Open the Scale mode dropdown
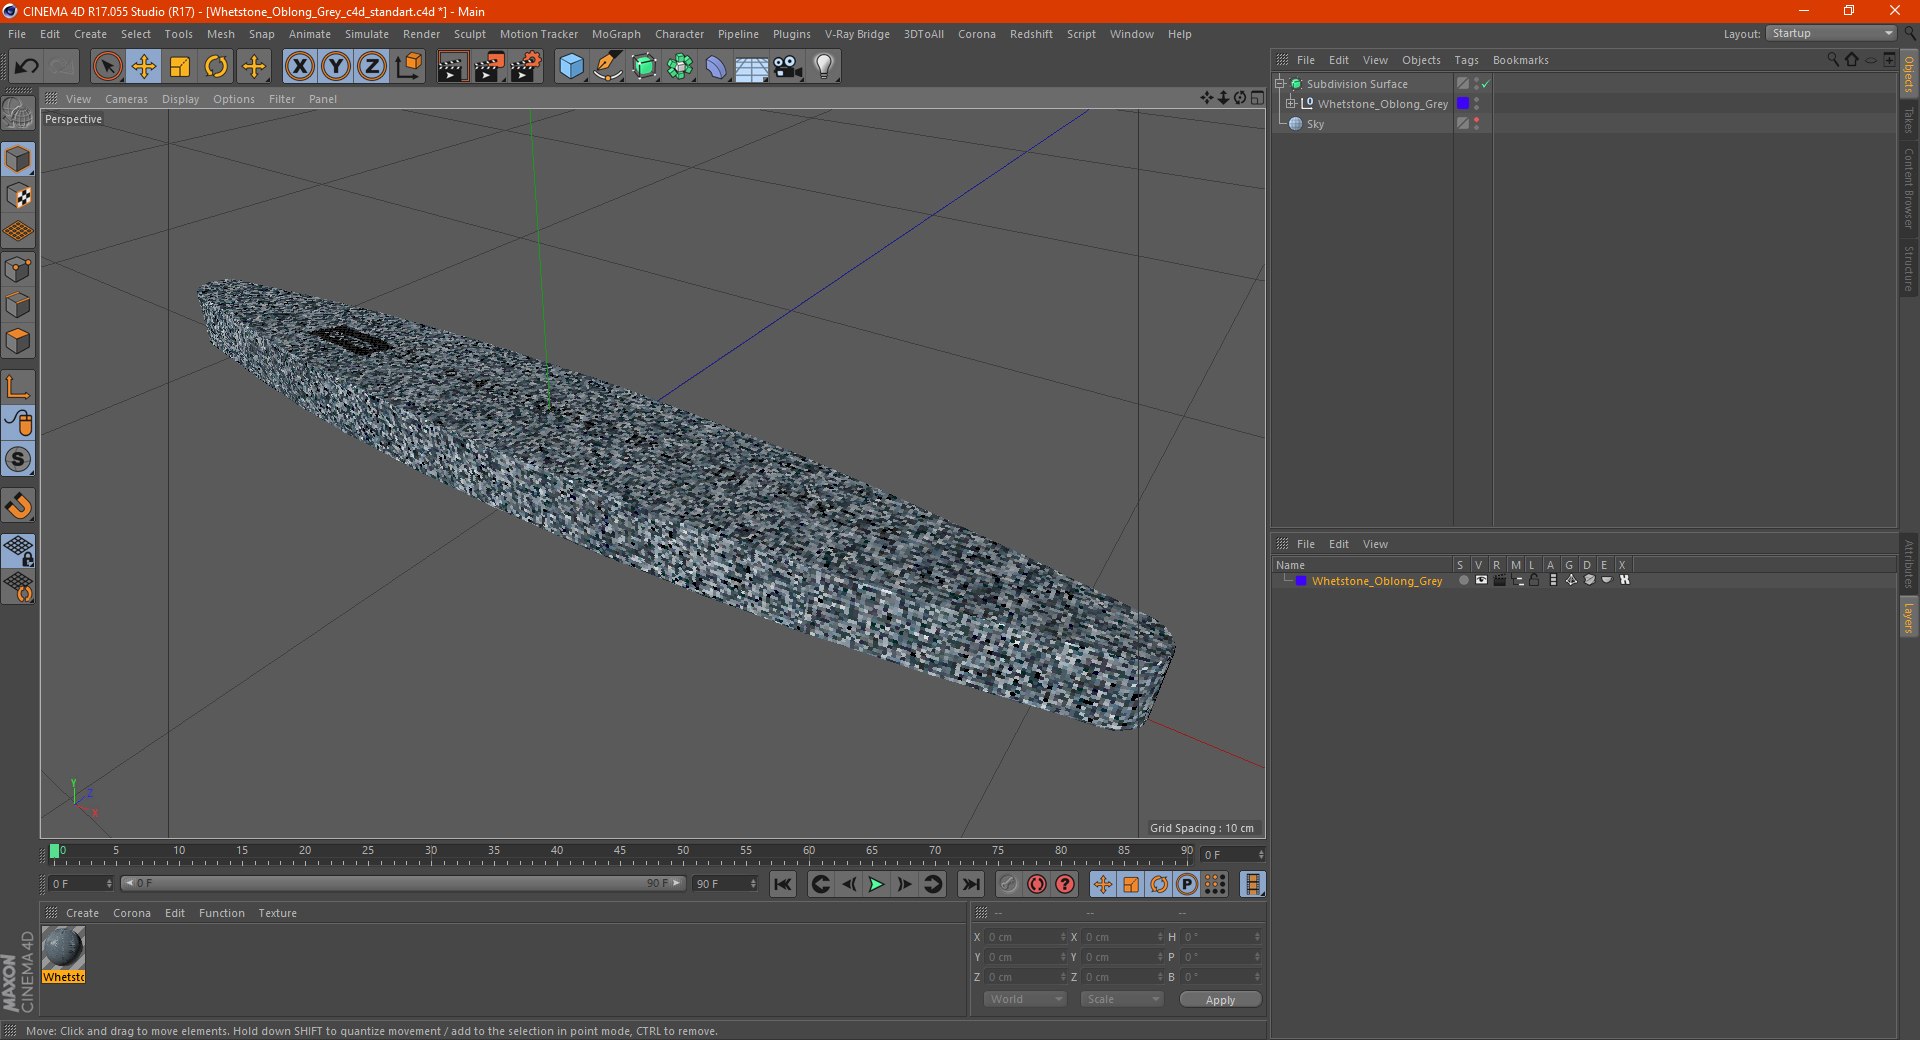The height and width of the screenshot is (1040, 1920). pyautogui.click(x=1121, y=999)
